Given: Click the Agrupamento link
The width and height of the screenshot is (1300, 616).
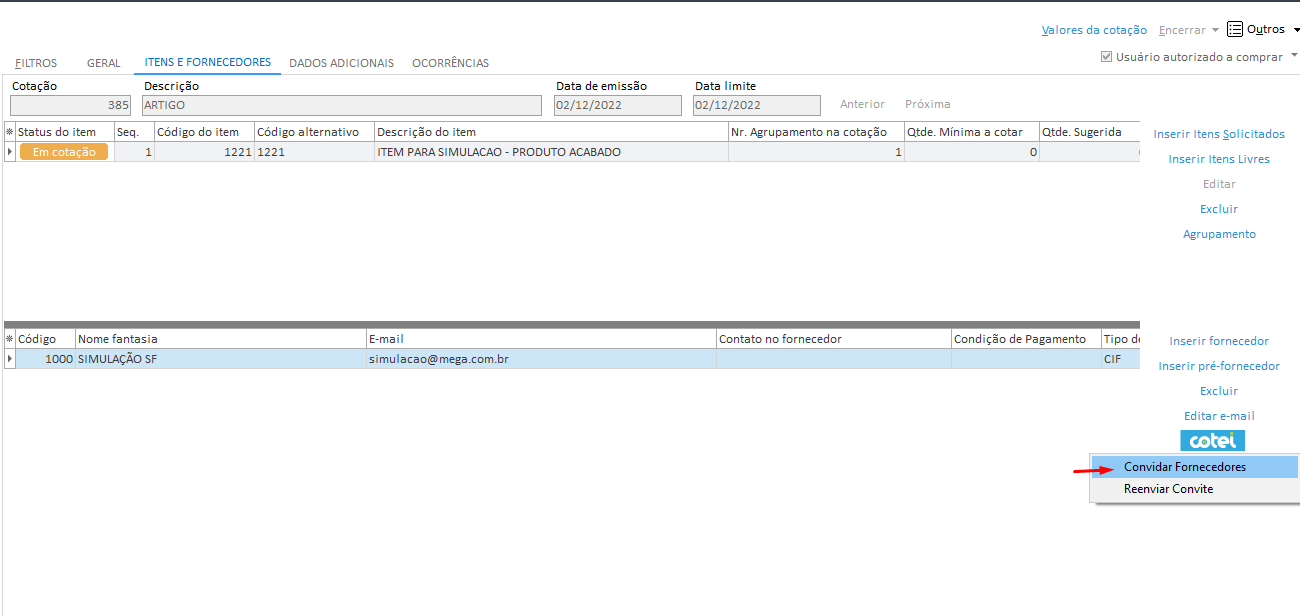Looking at the screenshot, I should (1219, 234).
